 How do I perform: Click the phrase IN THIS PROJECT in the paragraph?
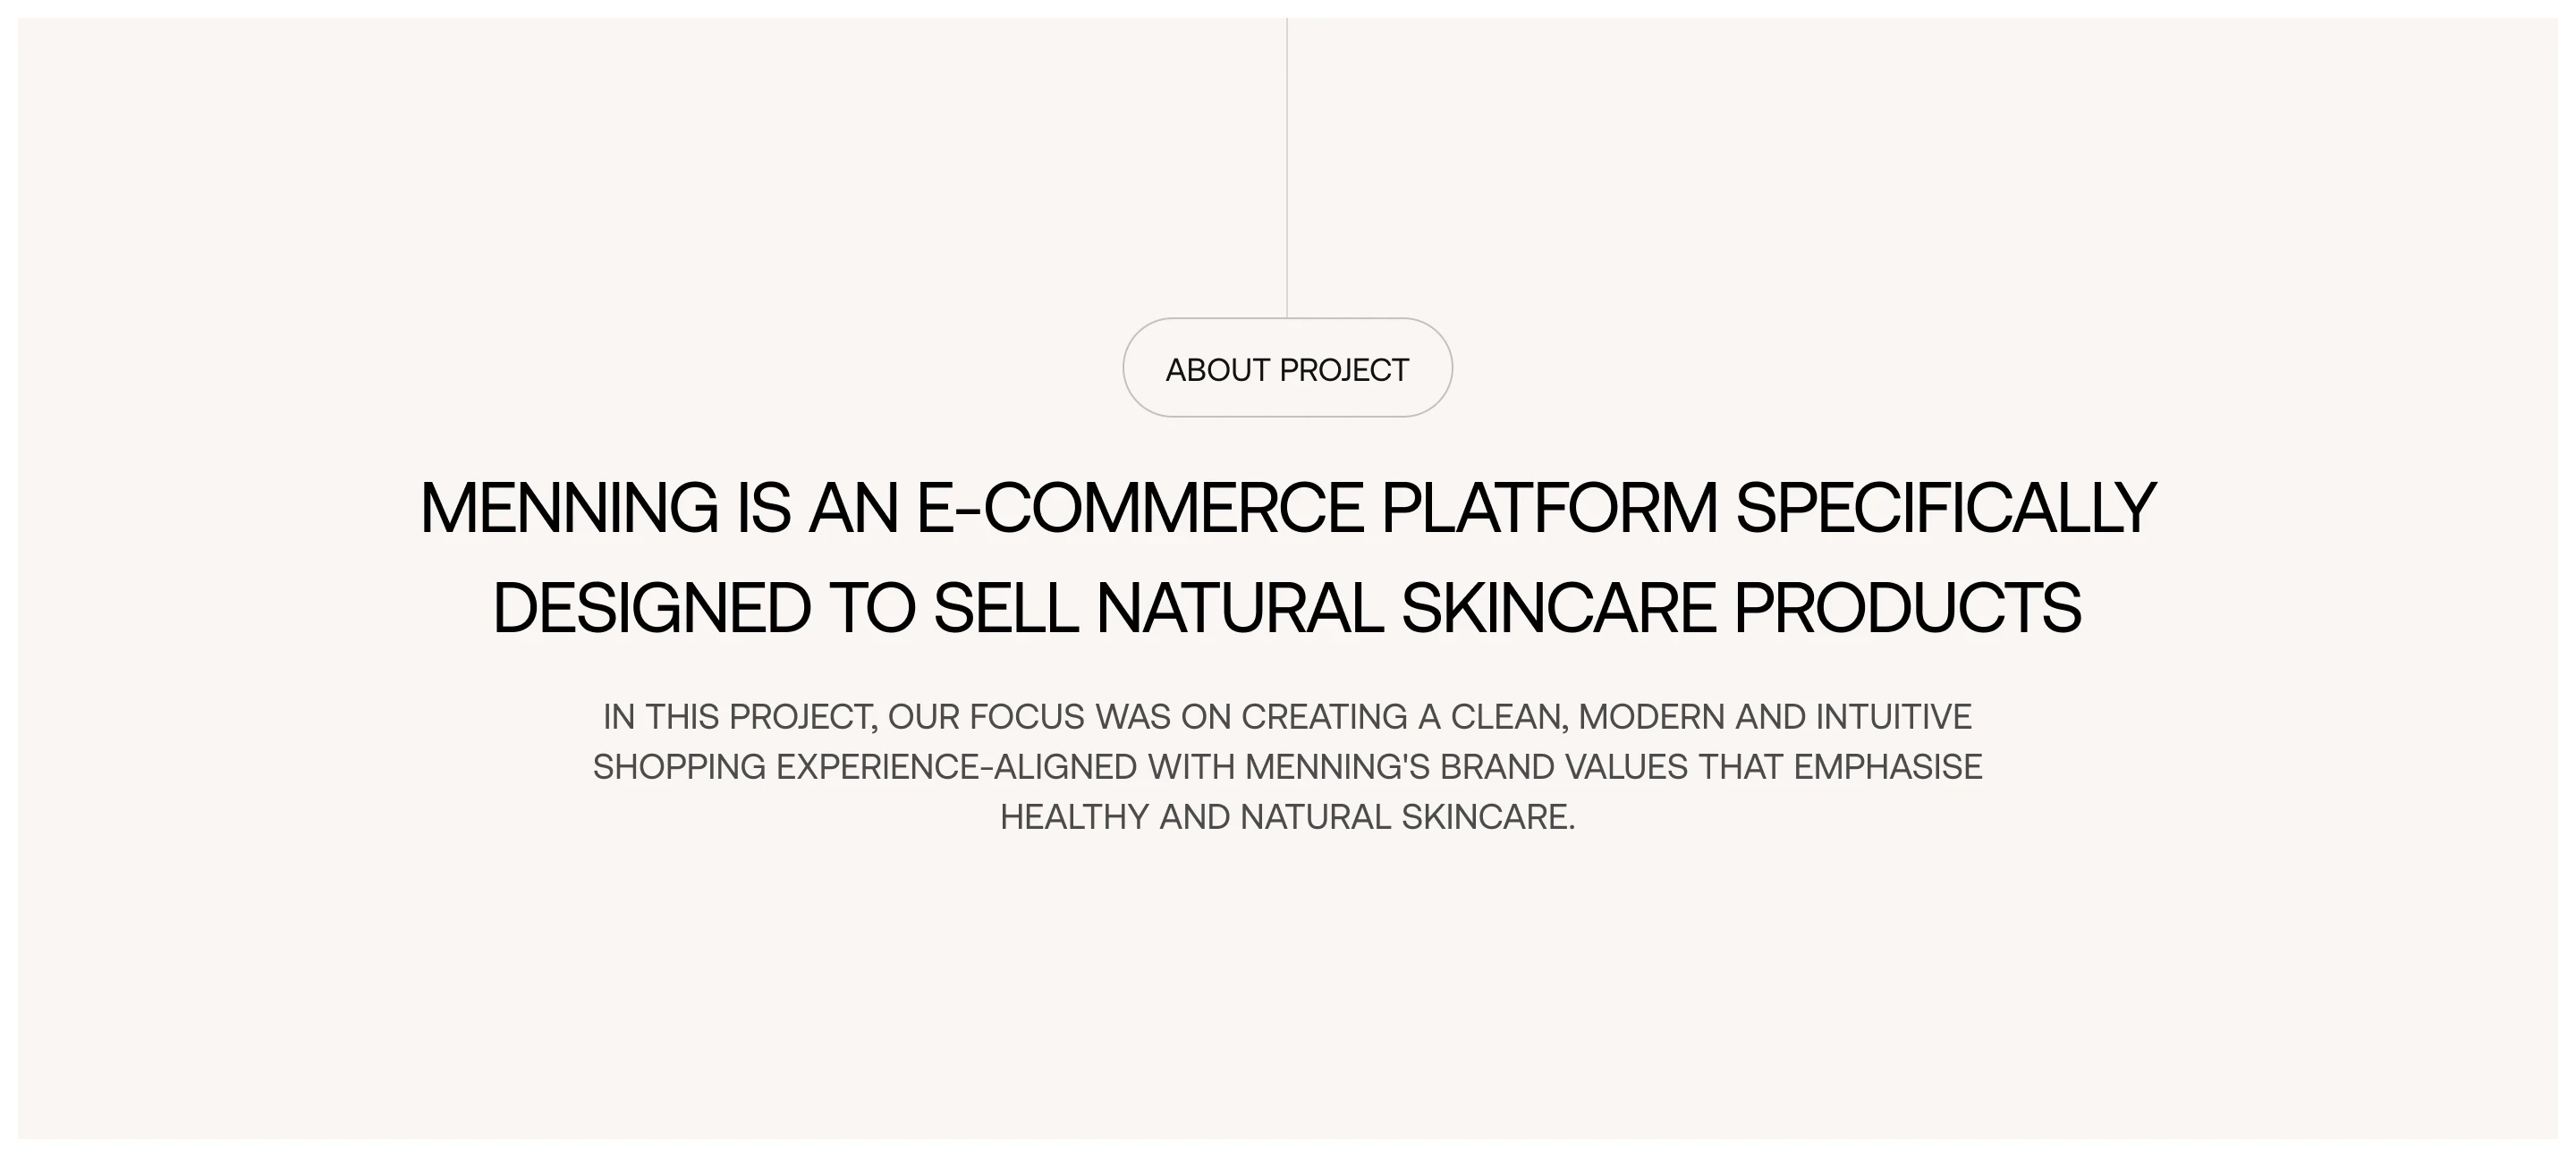pyautogui.click(x=740, y=717)
